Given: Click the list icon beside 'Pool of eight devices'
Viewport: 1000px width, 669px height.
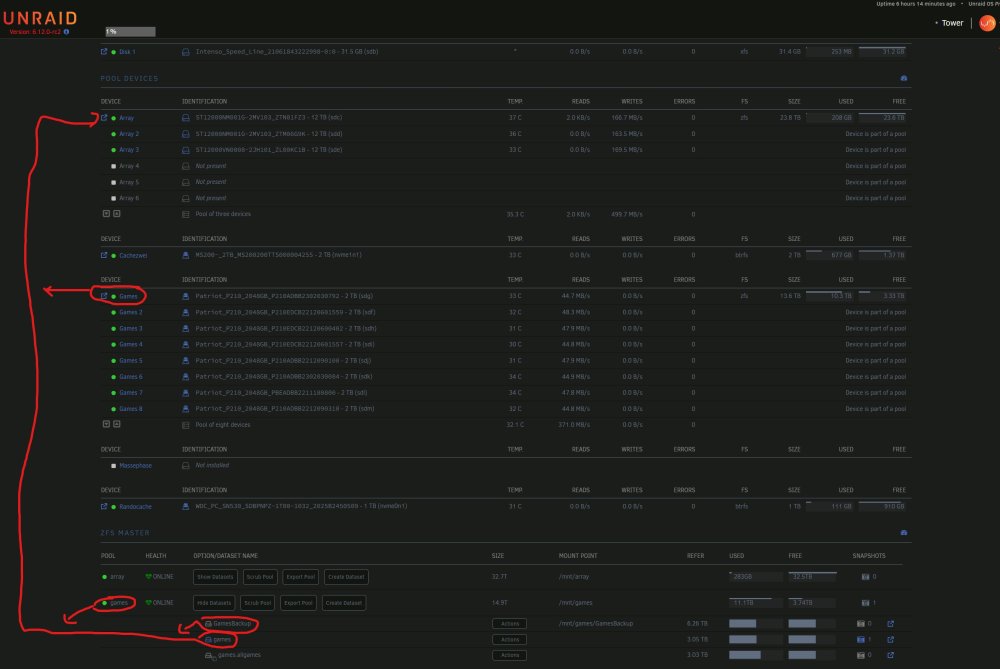Looking at the screenshot, I should click(x=186, y=425).
